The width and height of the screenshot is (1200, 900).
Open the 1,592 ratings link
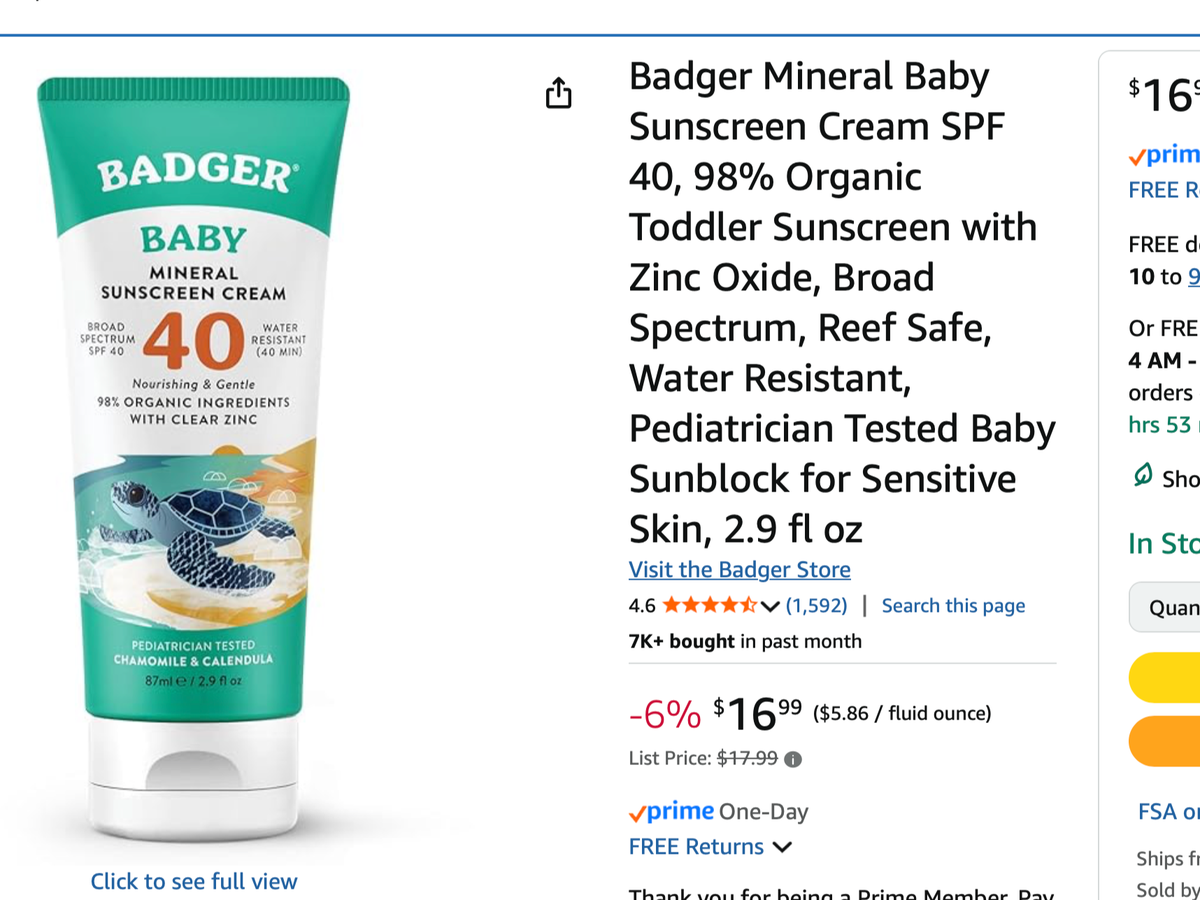click(816, 605)
